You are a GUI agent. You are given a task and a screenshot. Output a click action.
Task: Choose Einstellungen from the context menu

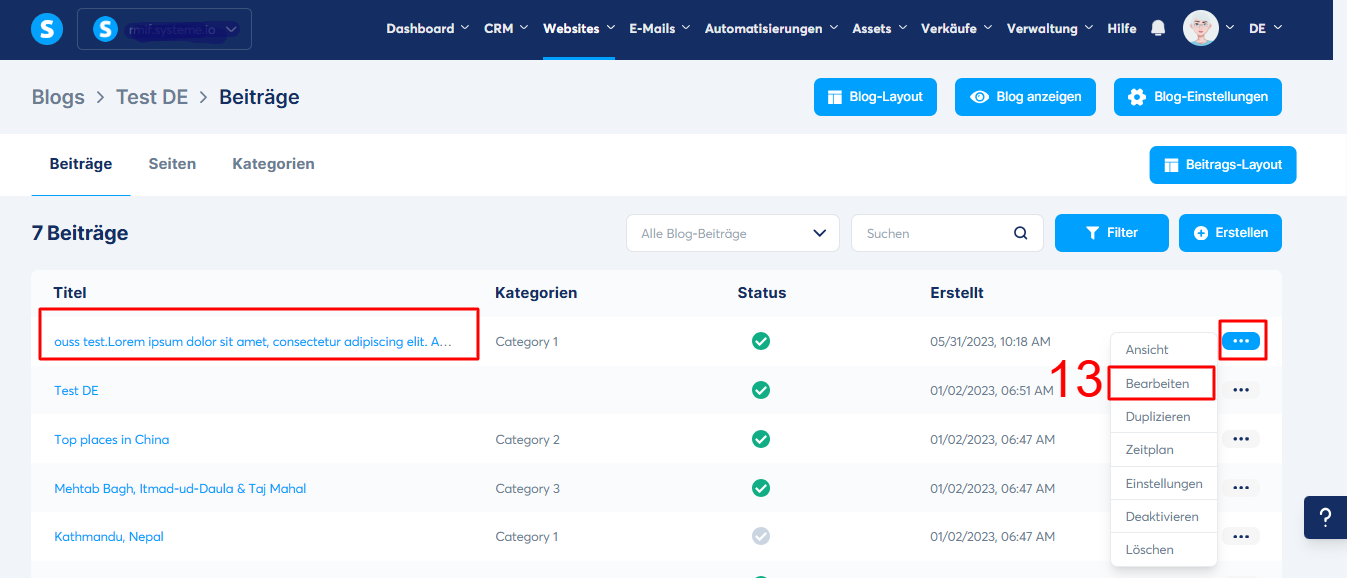(x=1164, y=483)
